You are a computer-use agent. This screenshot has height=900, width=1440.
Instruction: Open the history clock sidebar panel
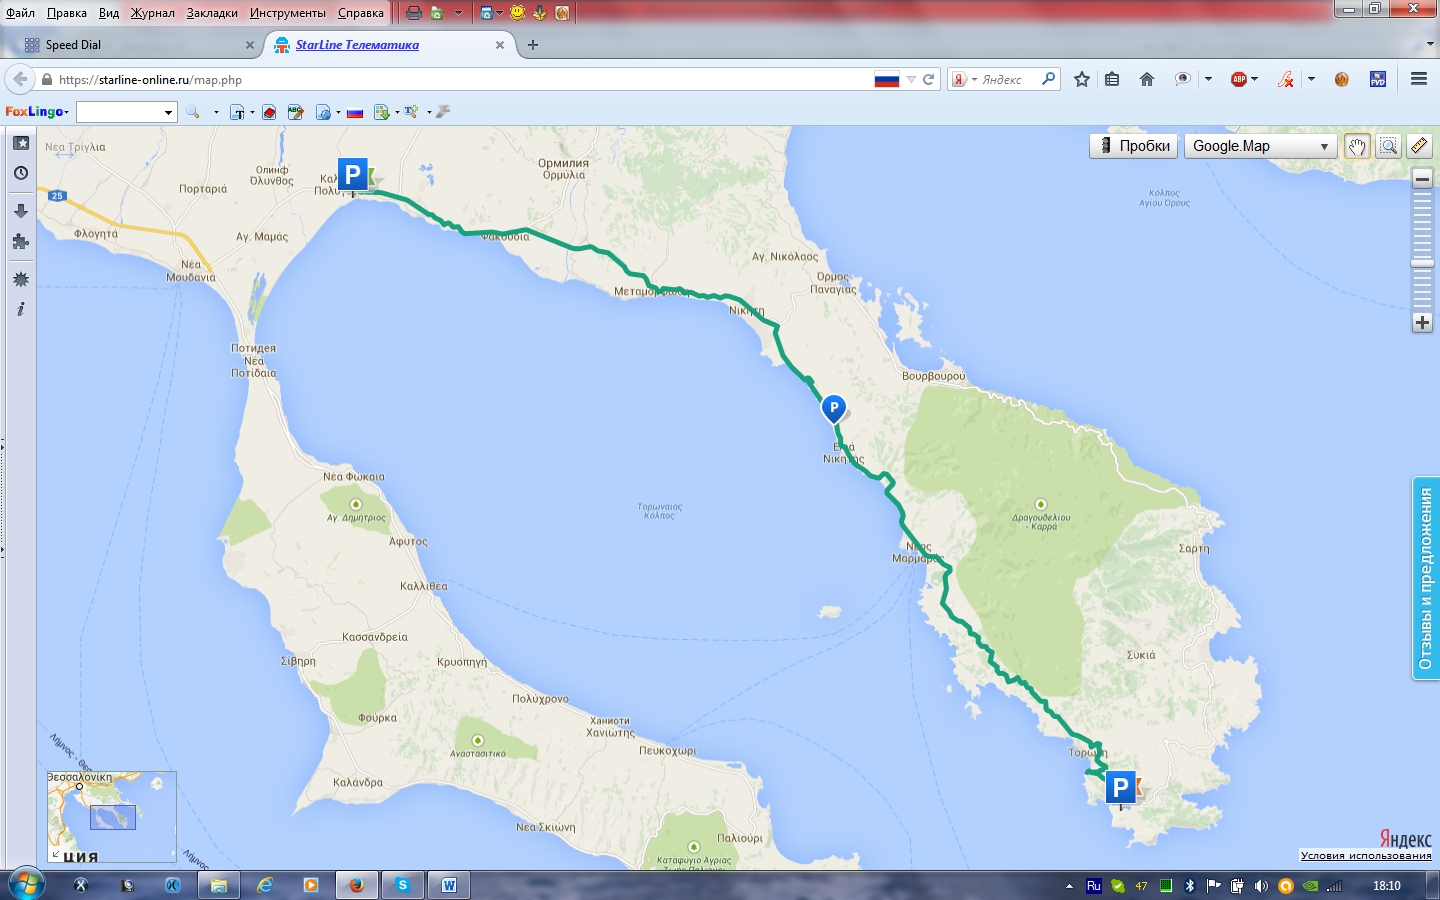click(20, 173)
